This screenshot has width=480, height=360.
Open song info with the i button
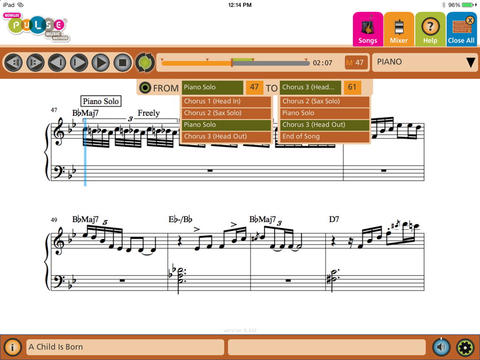tap(13, 347)
